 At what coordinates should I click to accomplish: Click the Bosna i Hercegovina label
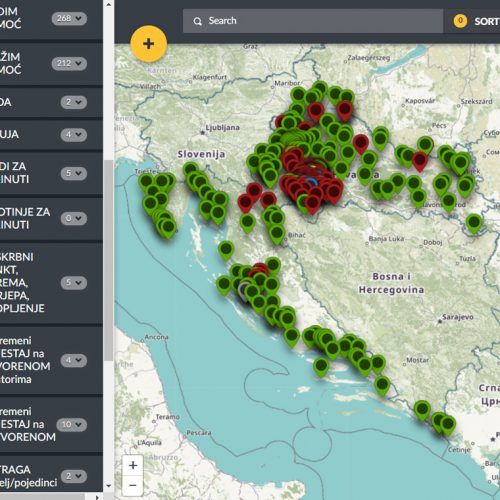pos(391,283)
